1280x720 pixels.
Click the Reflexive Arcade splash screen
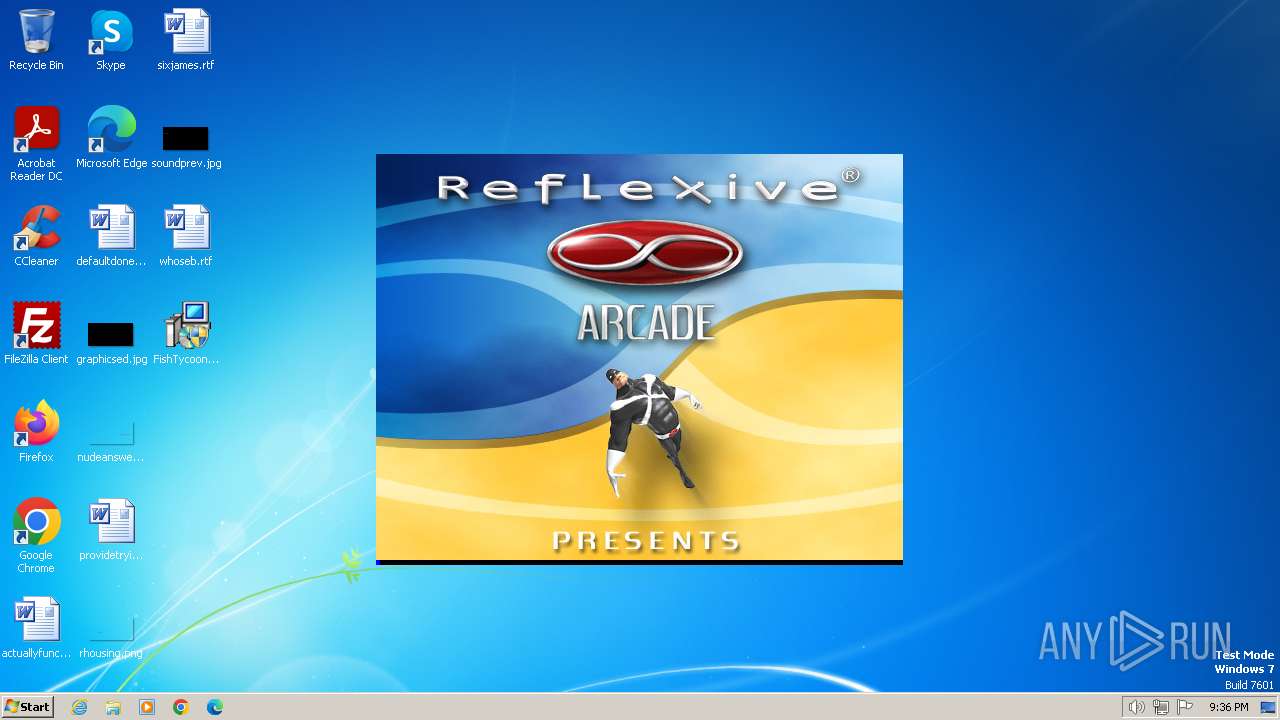click(x=639, y=359)
